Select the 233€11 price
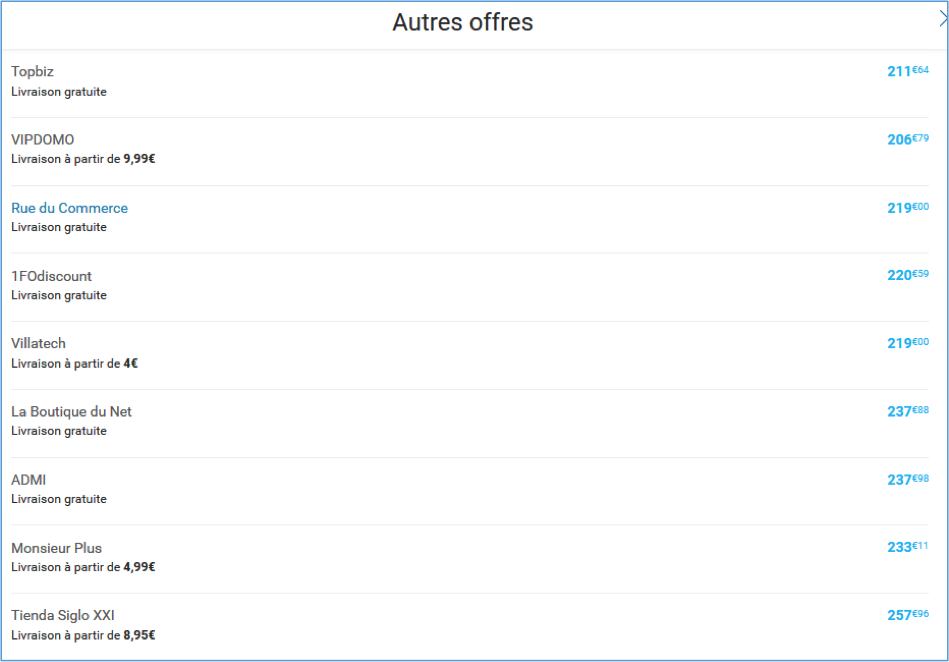 (908, 546)
